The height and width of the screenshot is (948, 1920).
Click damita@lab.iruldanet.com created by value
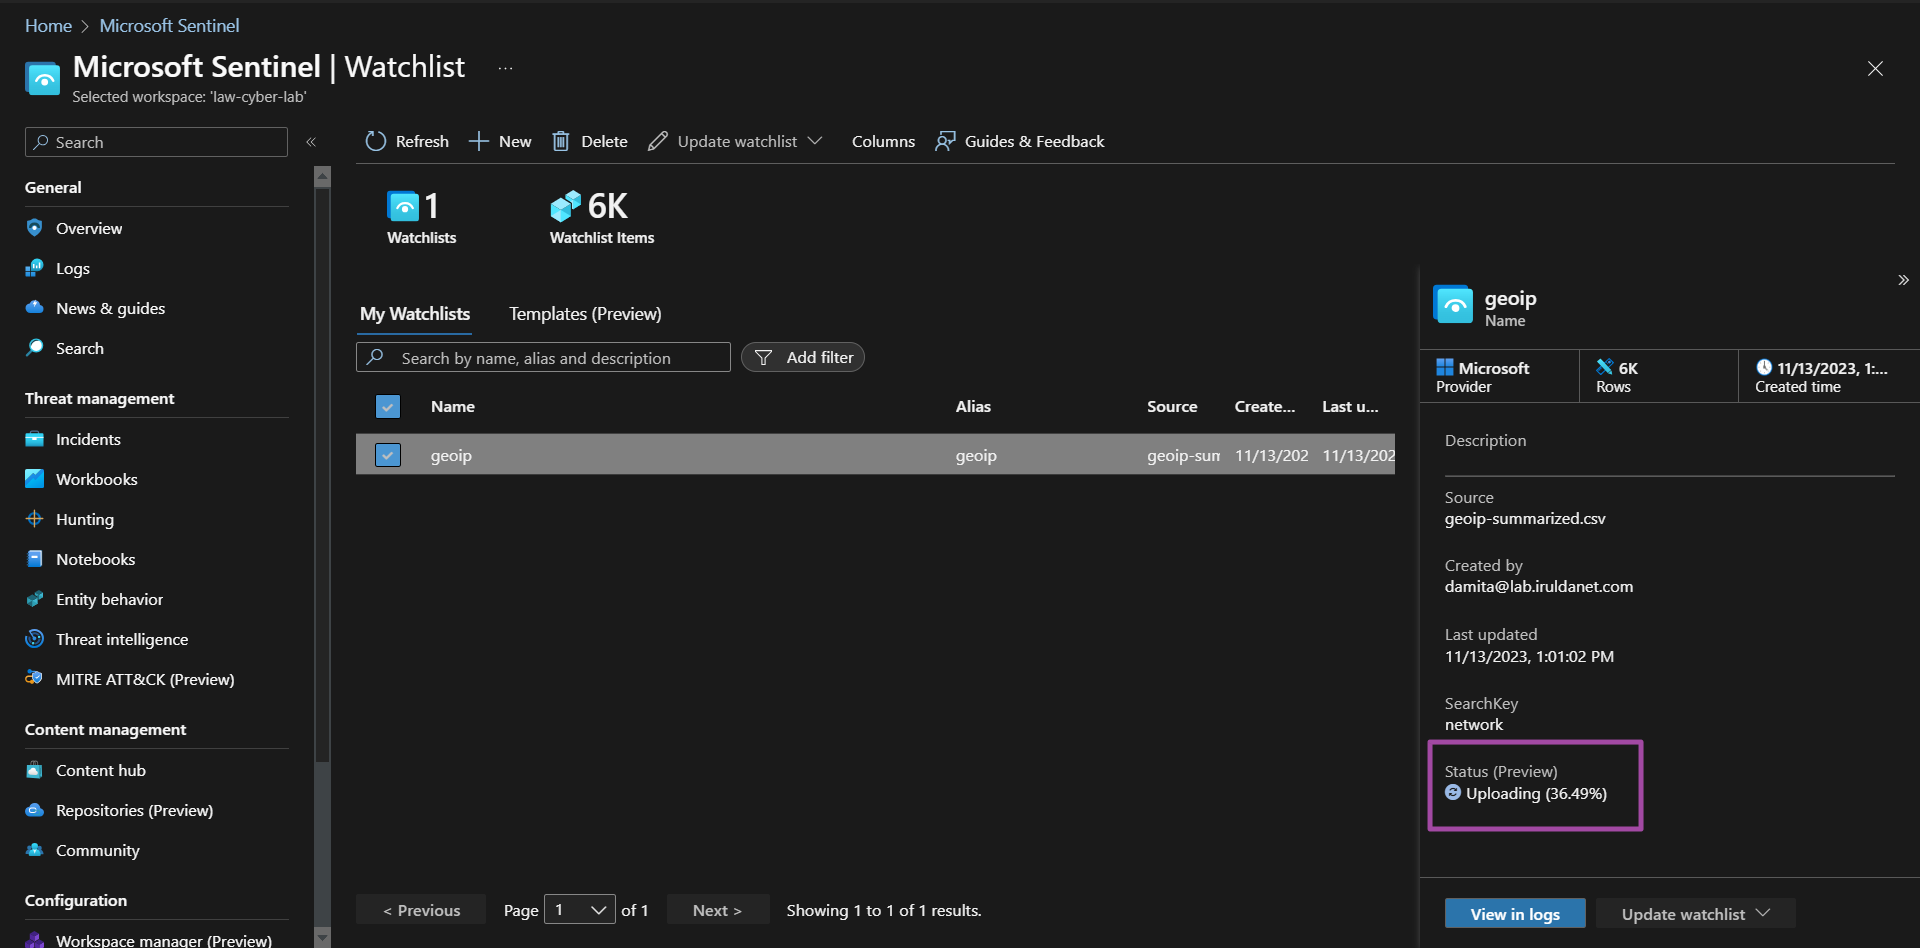(1539, 586)
